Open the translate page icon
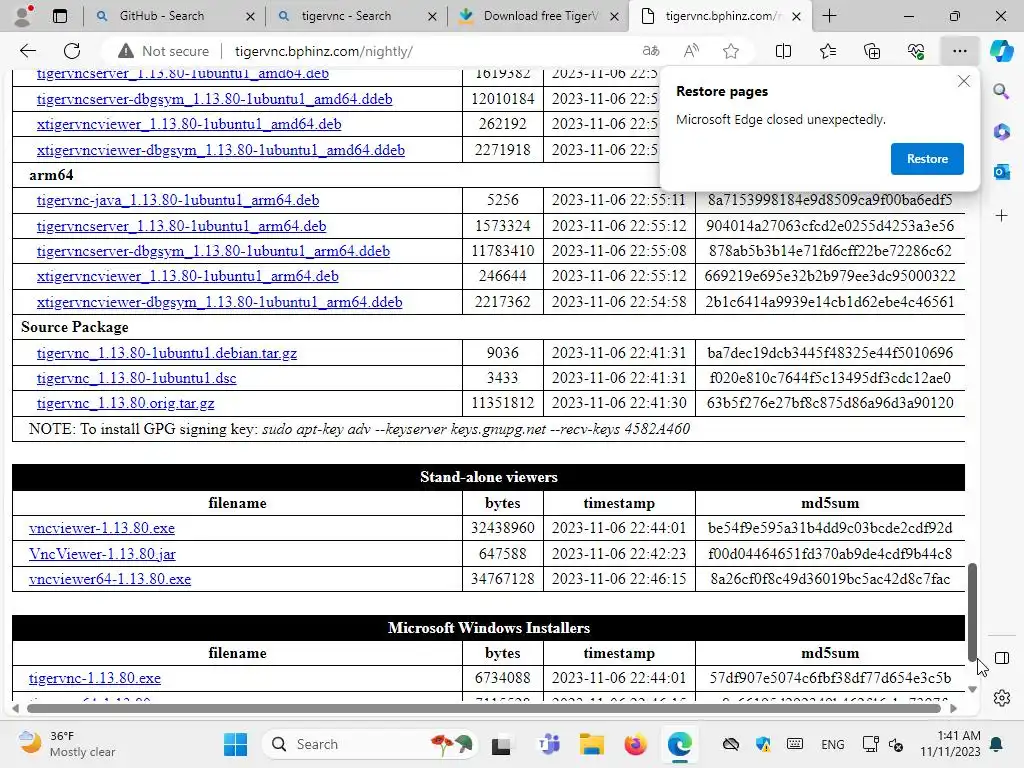Image resolution: width=1024 pixels, height=768 pixels. (651, 51)
